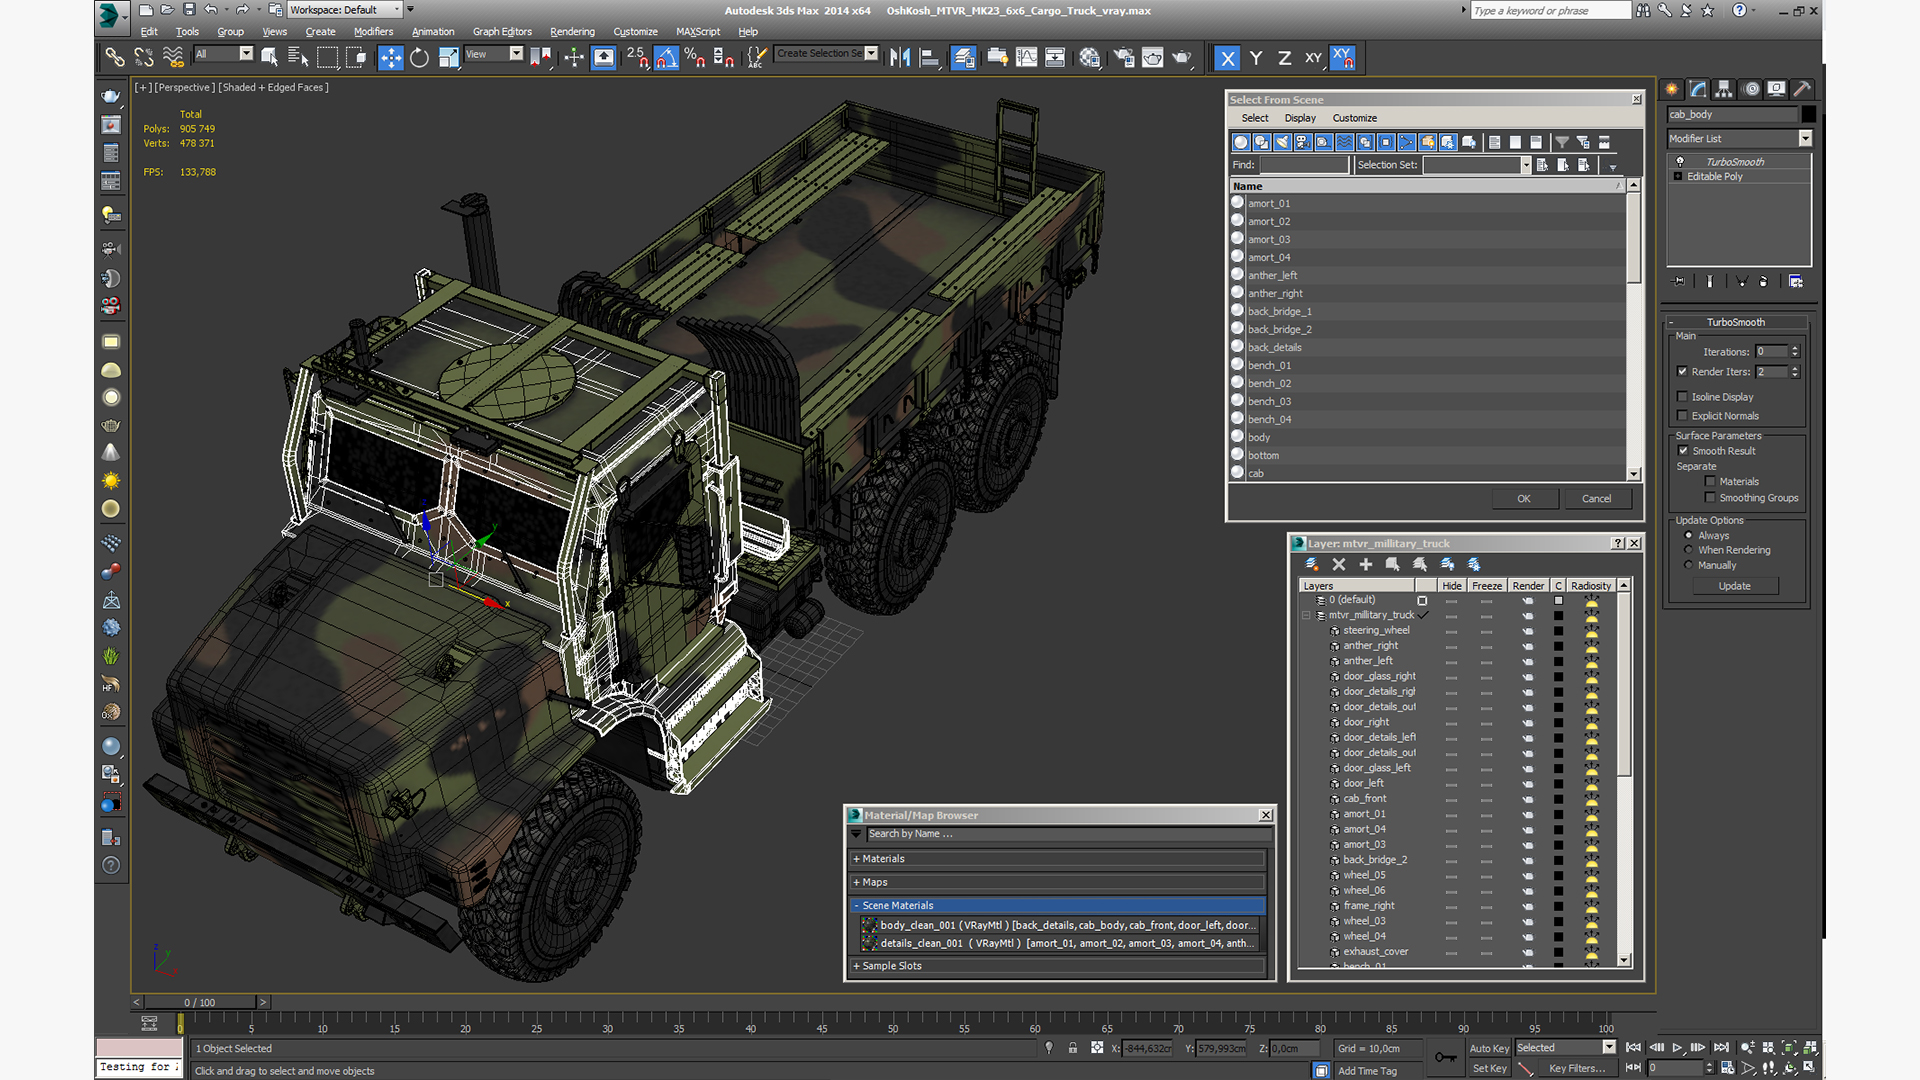
Task: Toggle Display Geometry filter in Select From Scene
Action: coord(1241,142)
